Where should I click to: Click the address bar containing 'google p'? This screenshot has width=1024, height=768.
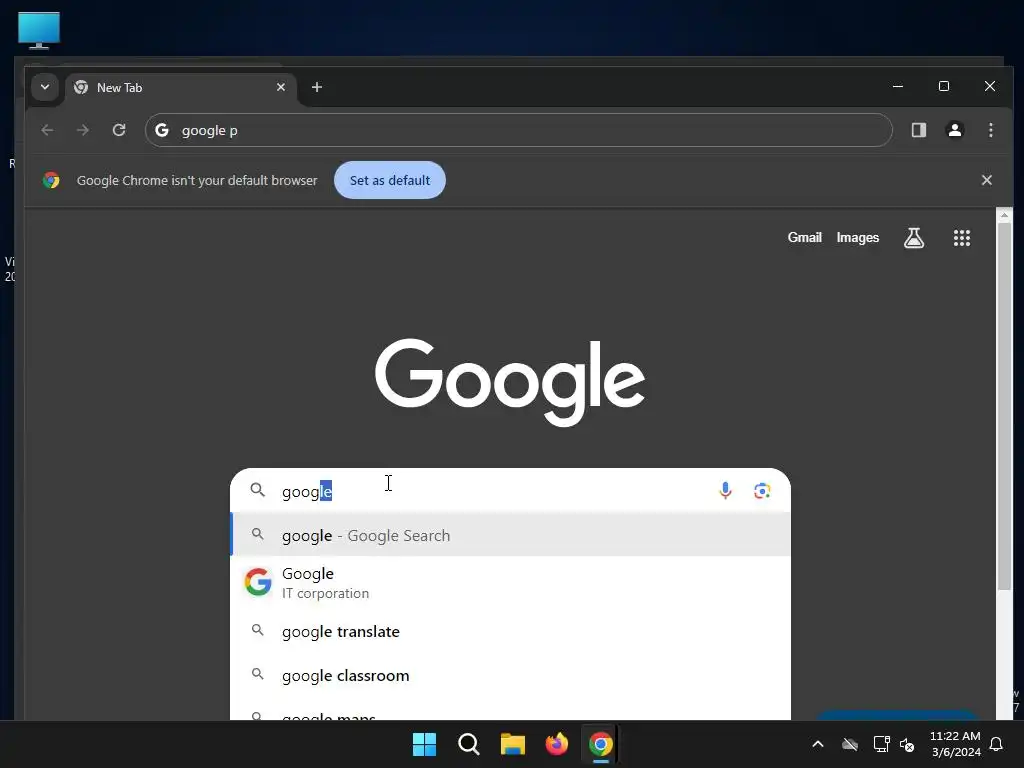point(519,130)
